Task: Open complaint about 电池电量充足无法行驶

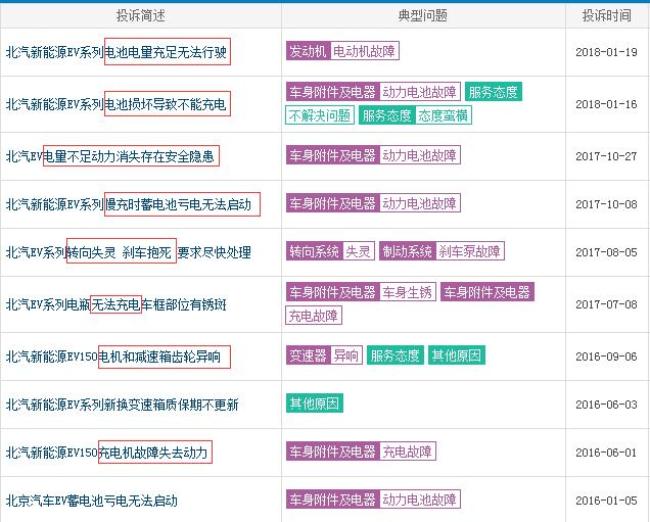Action: (116, 52)
